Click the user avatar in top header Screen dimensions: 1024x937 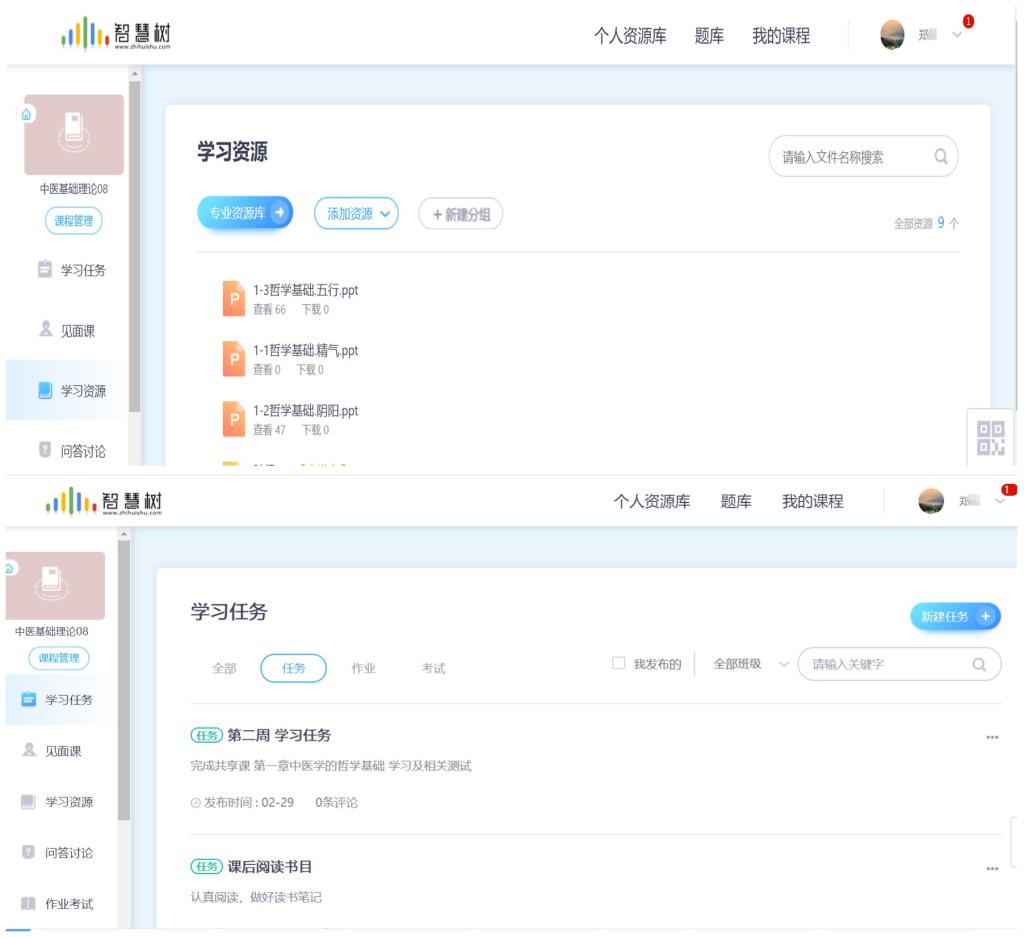click(x=892, y=35)
